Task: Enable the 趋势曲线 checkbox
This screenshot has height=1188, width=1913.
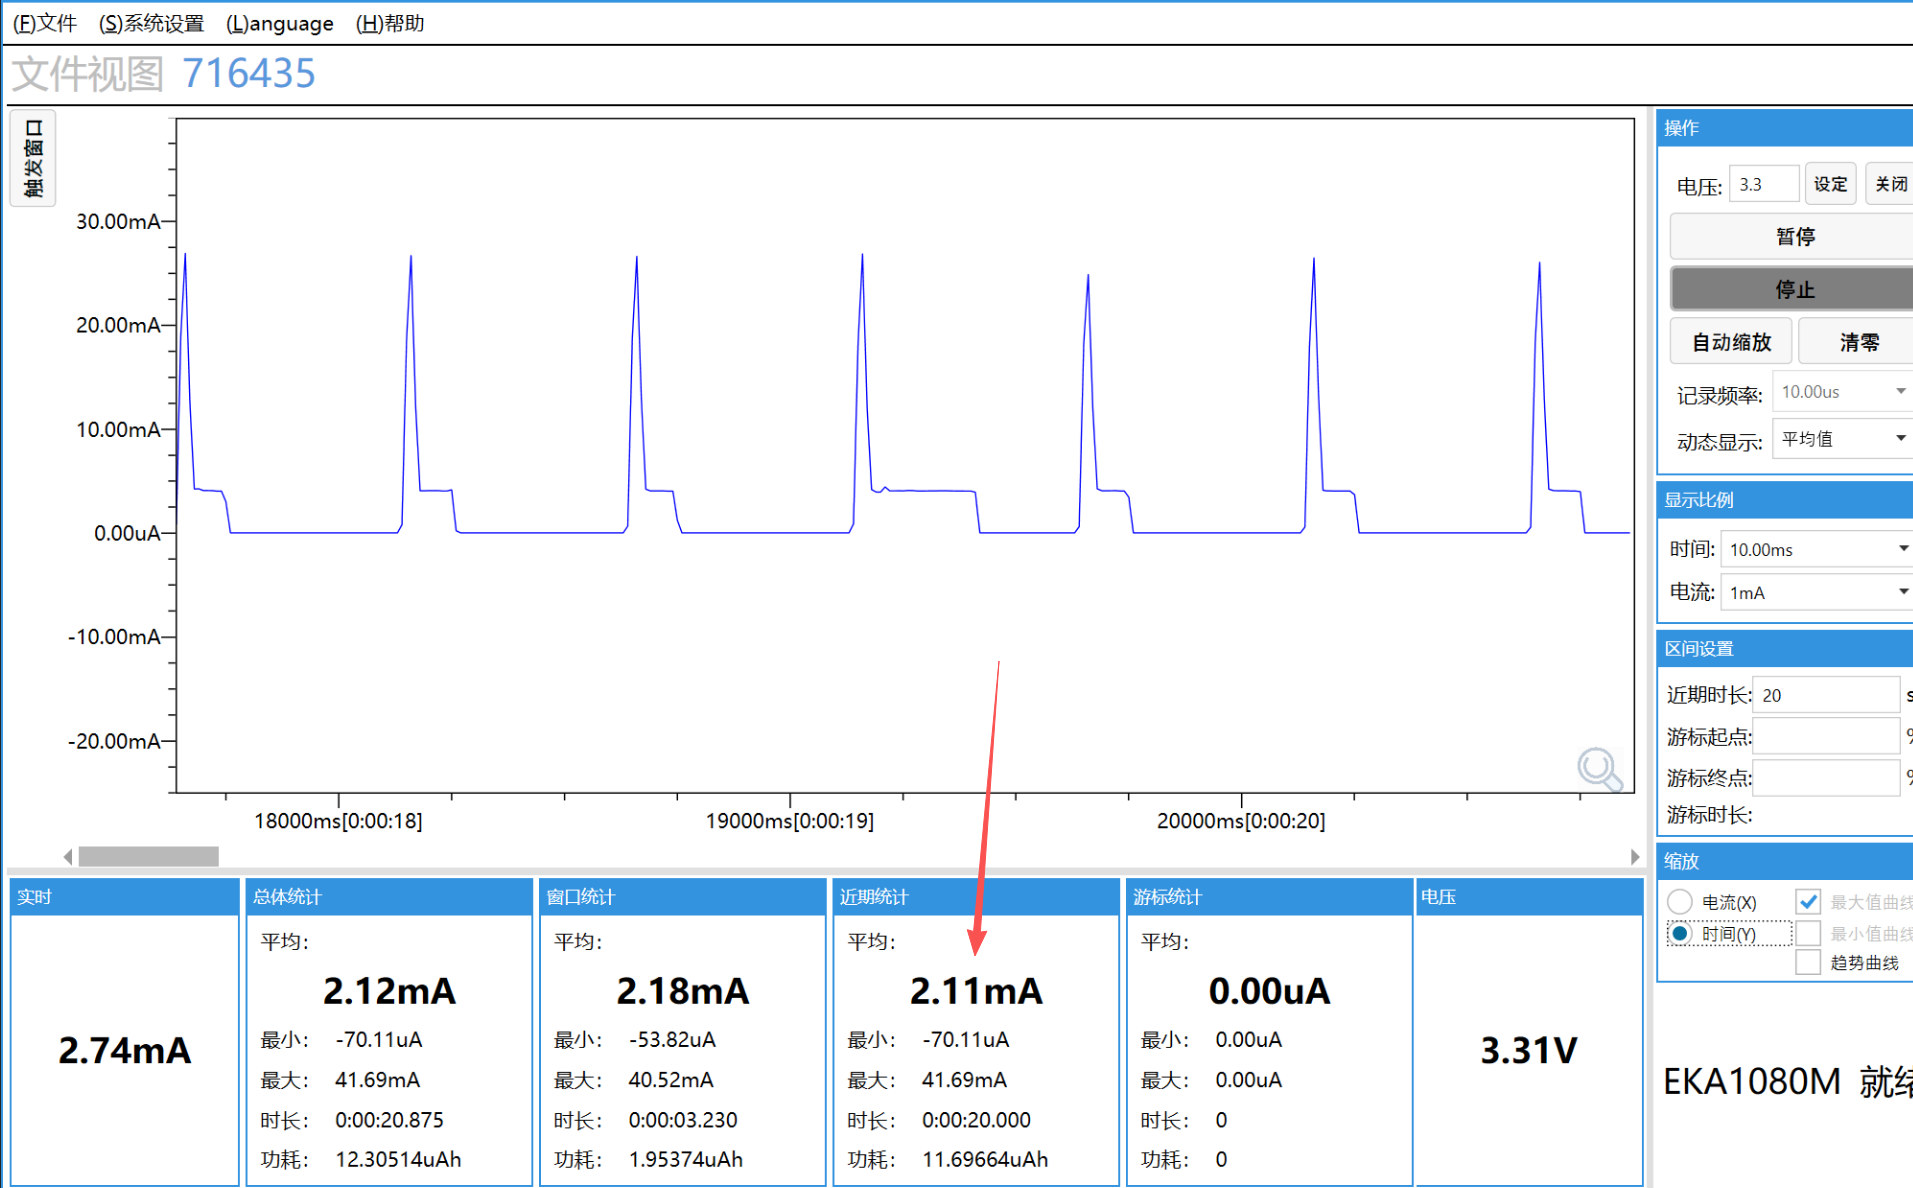Action: (1808, 962)
